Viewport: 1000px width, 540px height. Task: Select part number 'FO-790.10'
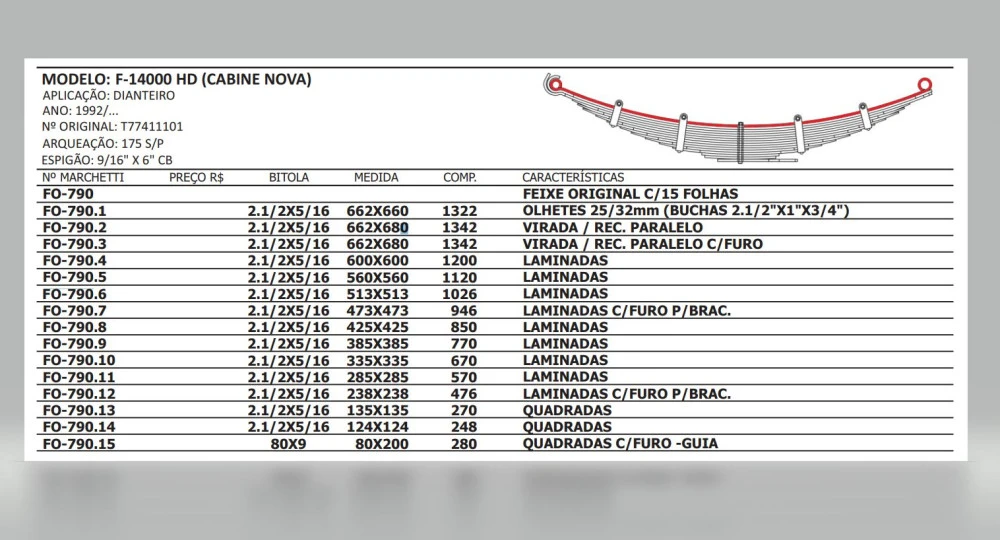tap(79, 360)
